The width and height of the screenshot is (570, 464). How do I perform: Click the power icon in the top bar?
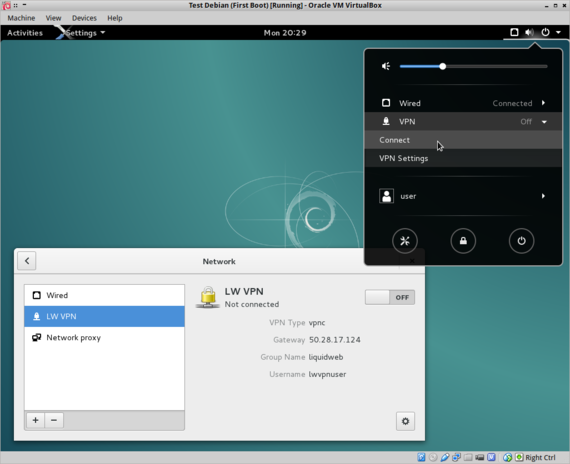545,32
